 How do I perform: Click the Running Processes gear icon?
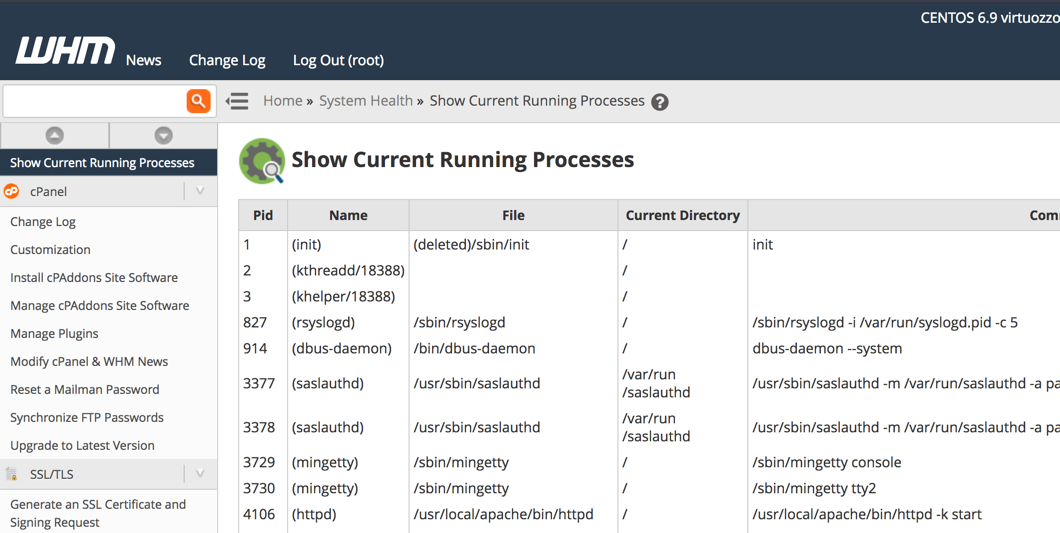pyautogui.click(x=262, y=161)
